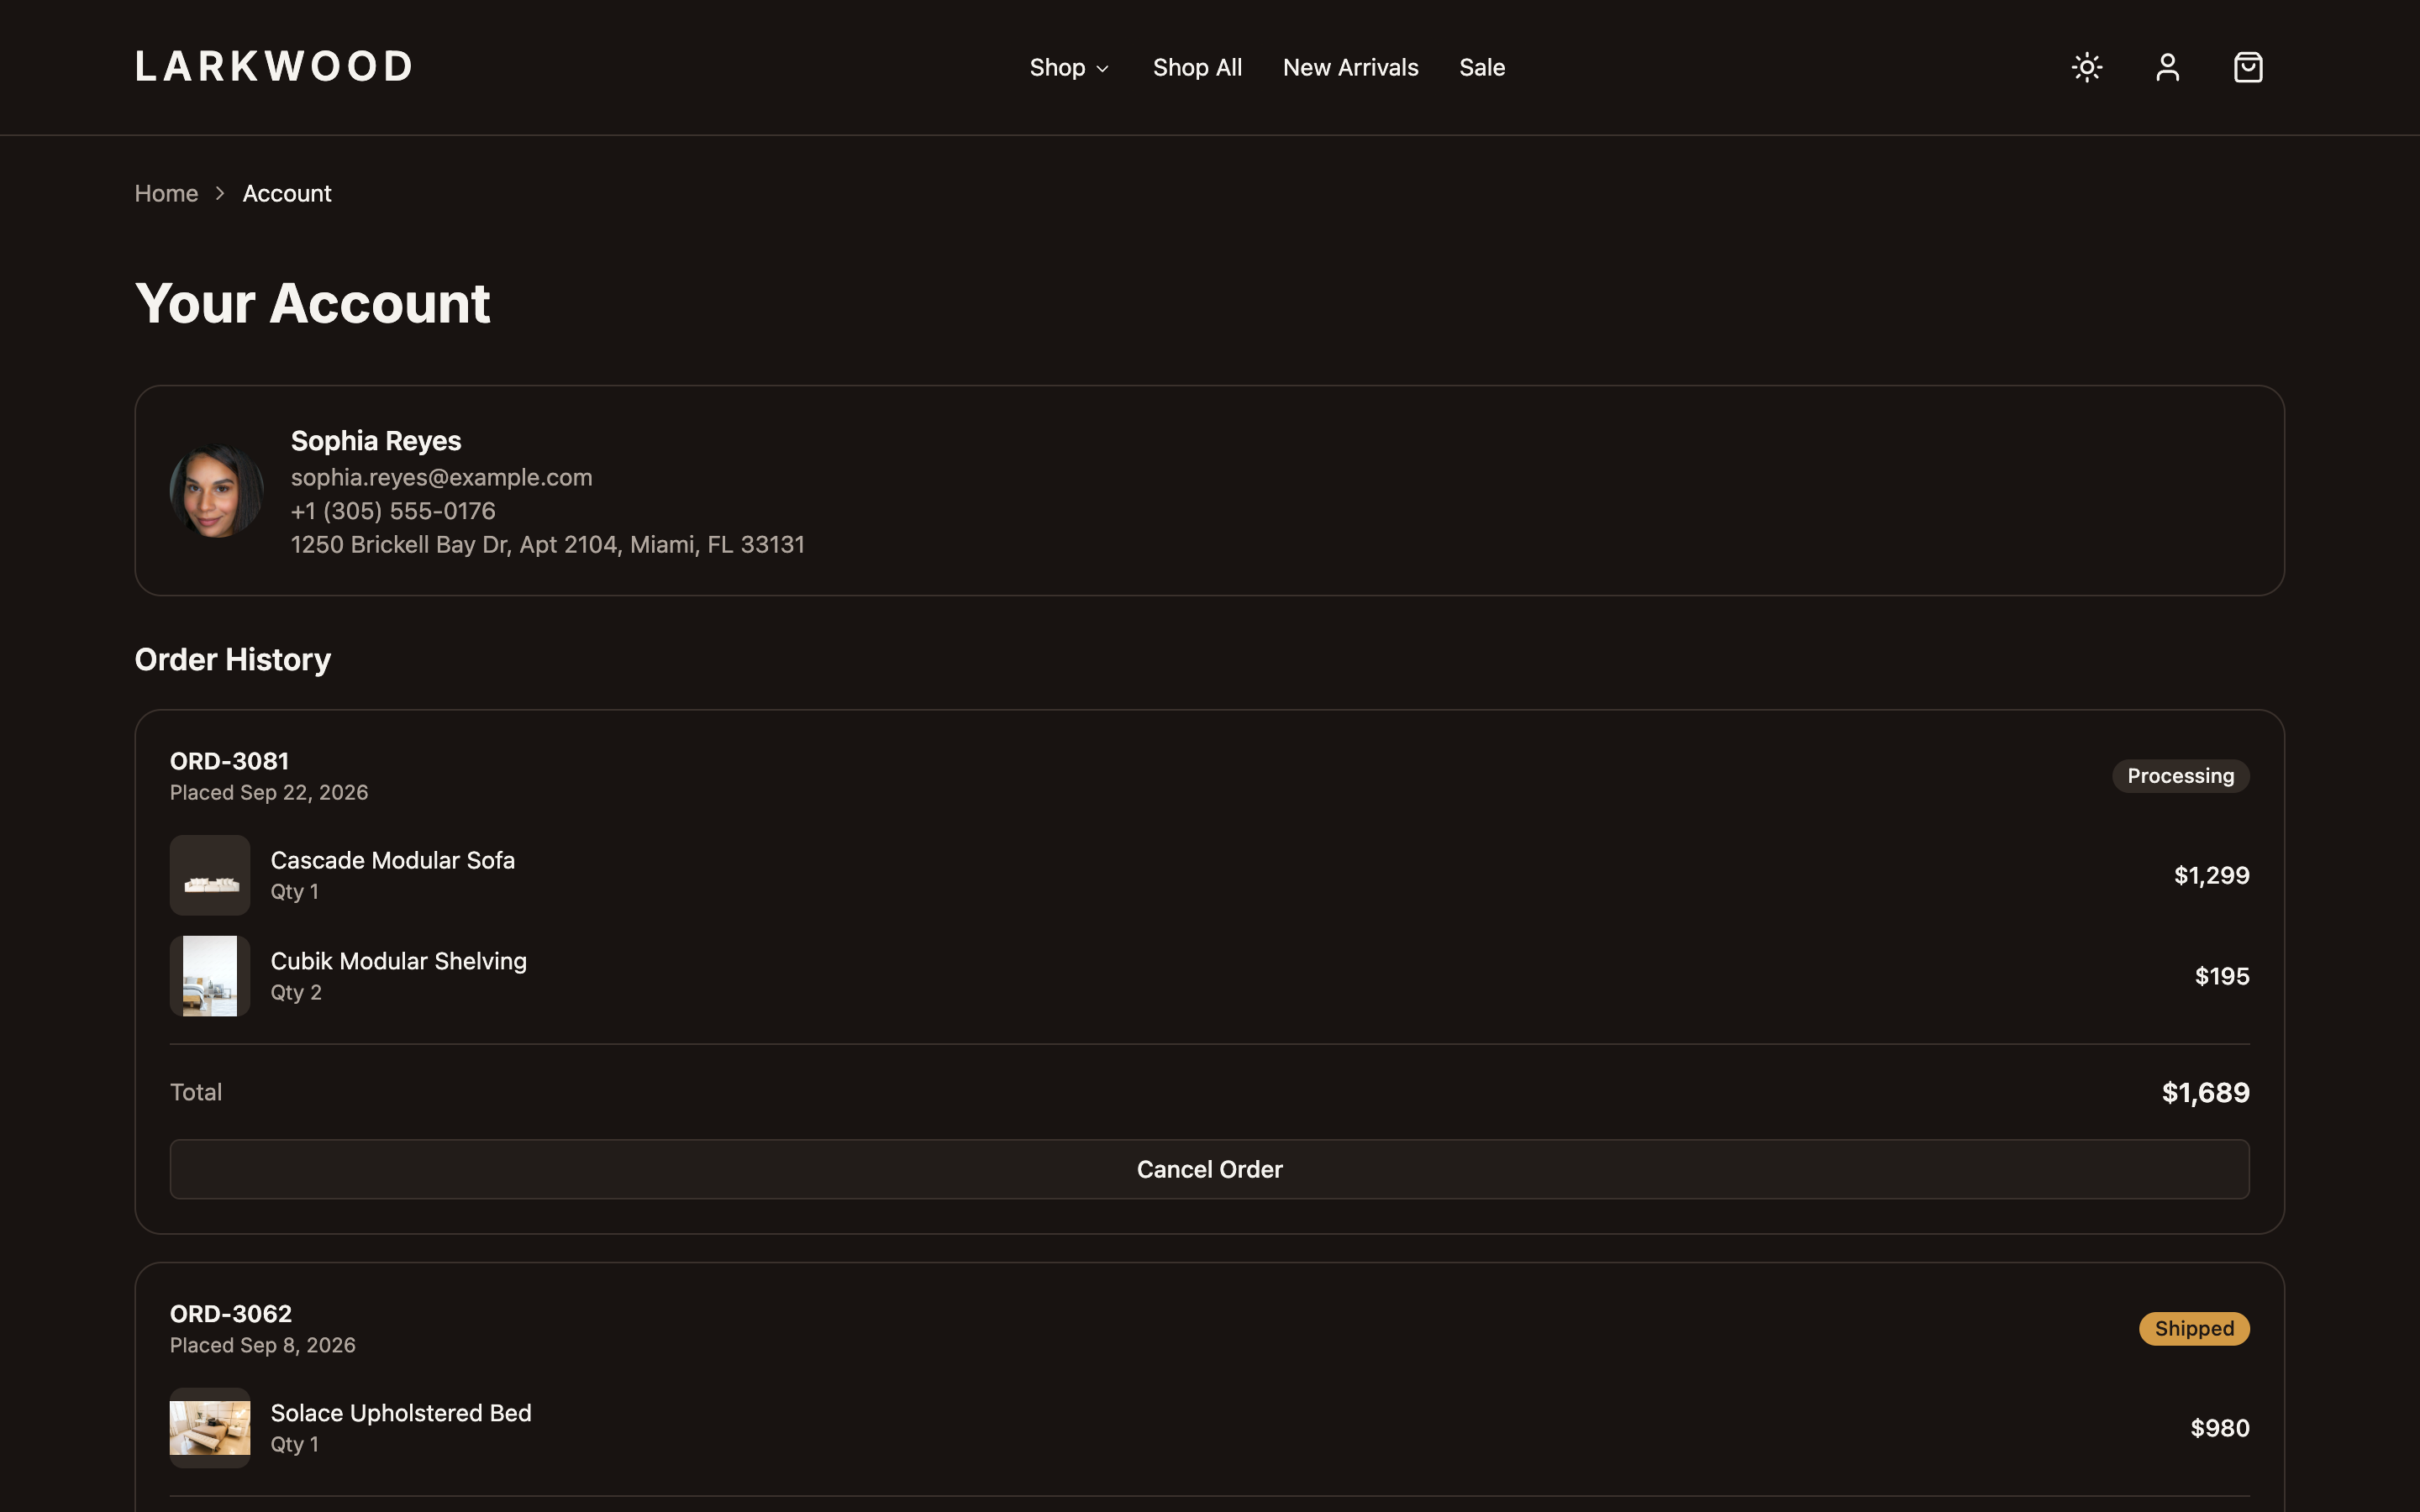Expand the Shop dropdown menu
Screen dimensions: 2420x1512
(x=1069, y=67)
